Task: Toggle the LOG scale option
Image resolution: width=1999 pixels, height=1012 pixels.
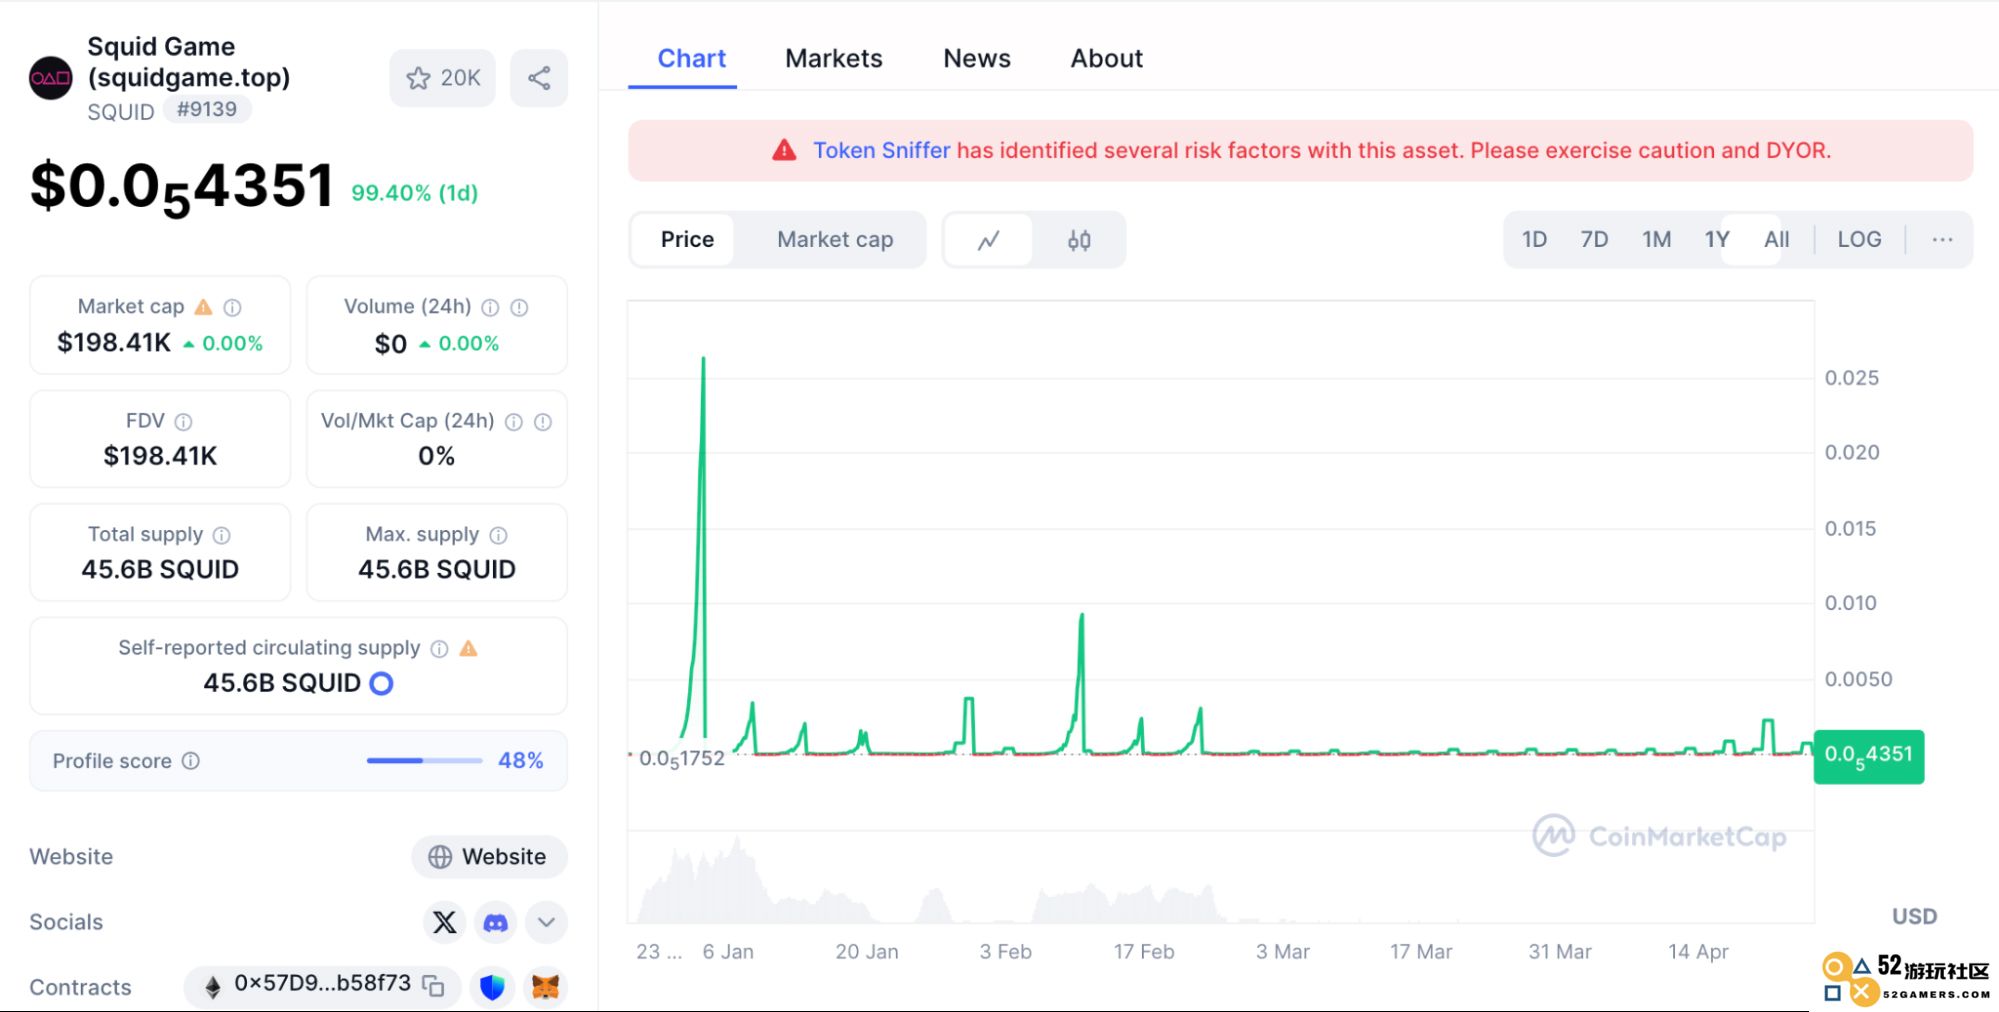Action: coord(1859,240)
